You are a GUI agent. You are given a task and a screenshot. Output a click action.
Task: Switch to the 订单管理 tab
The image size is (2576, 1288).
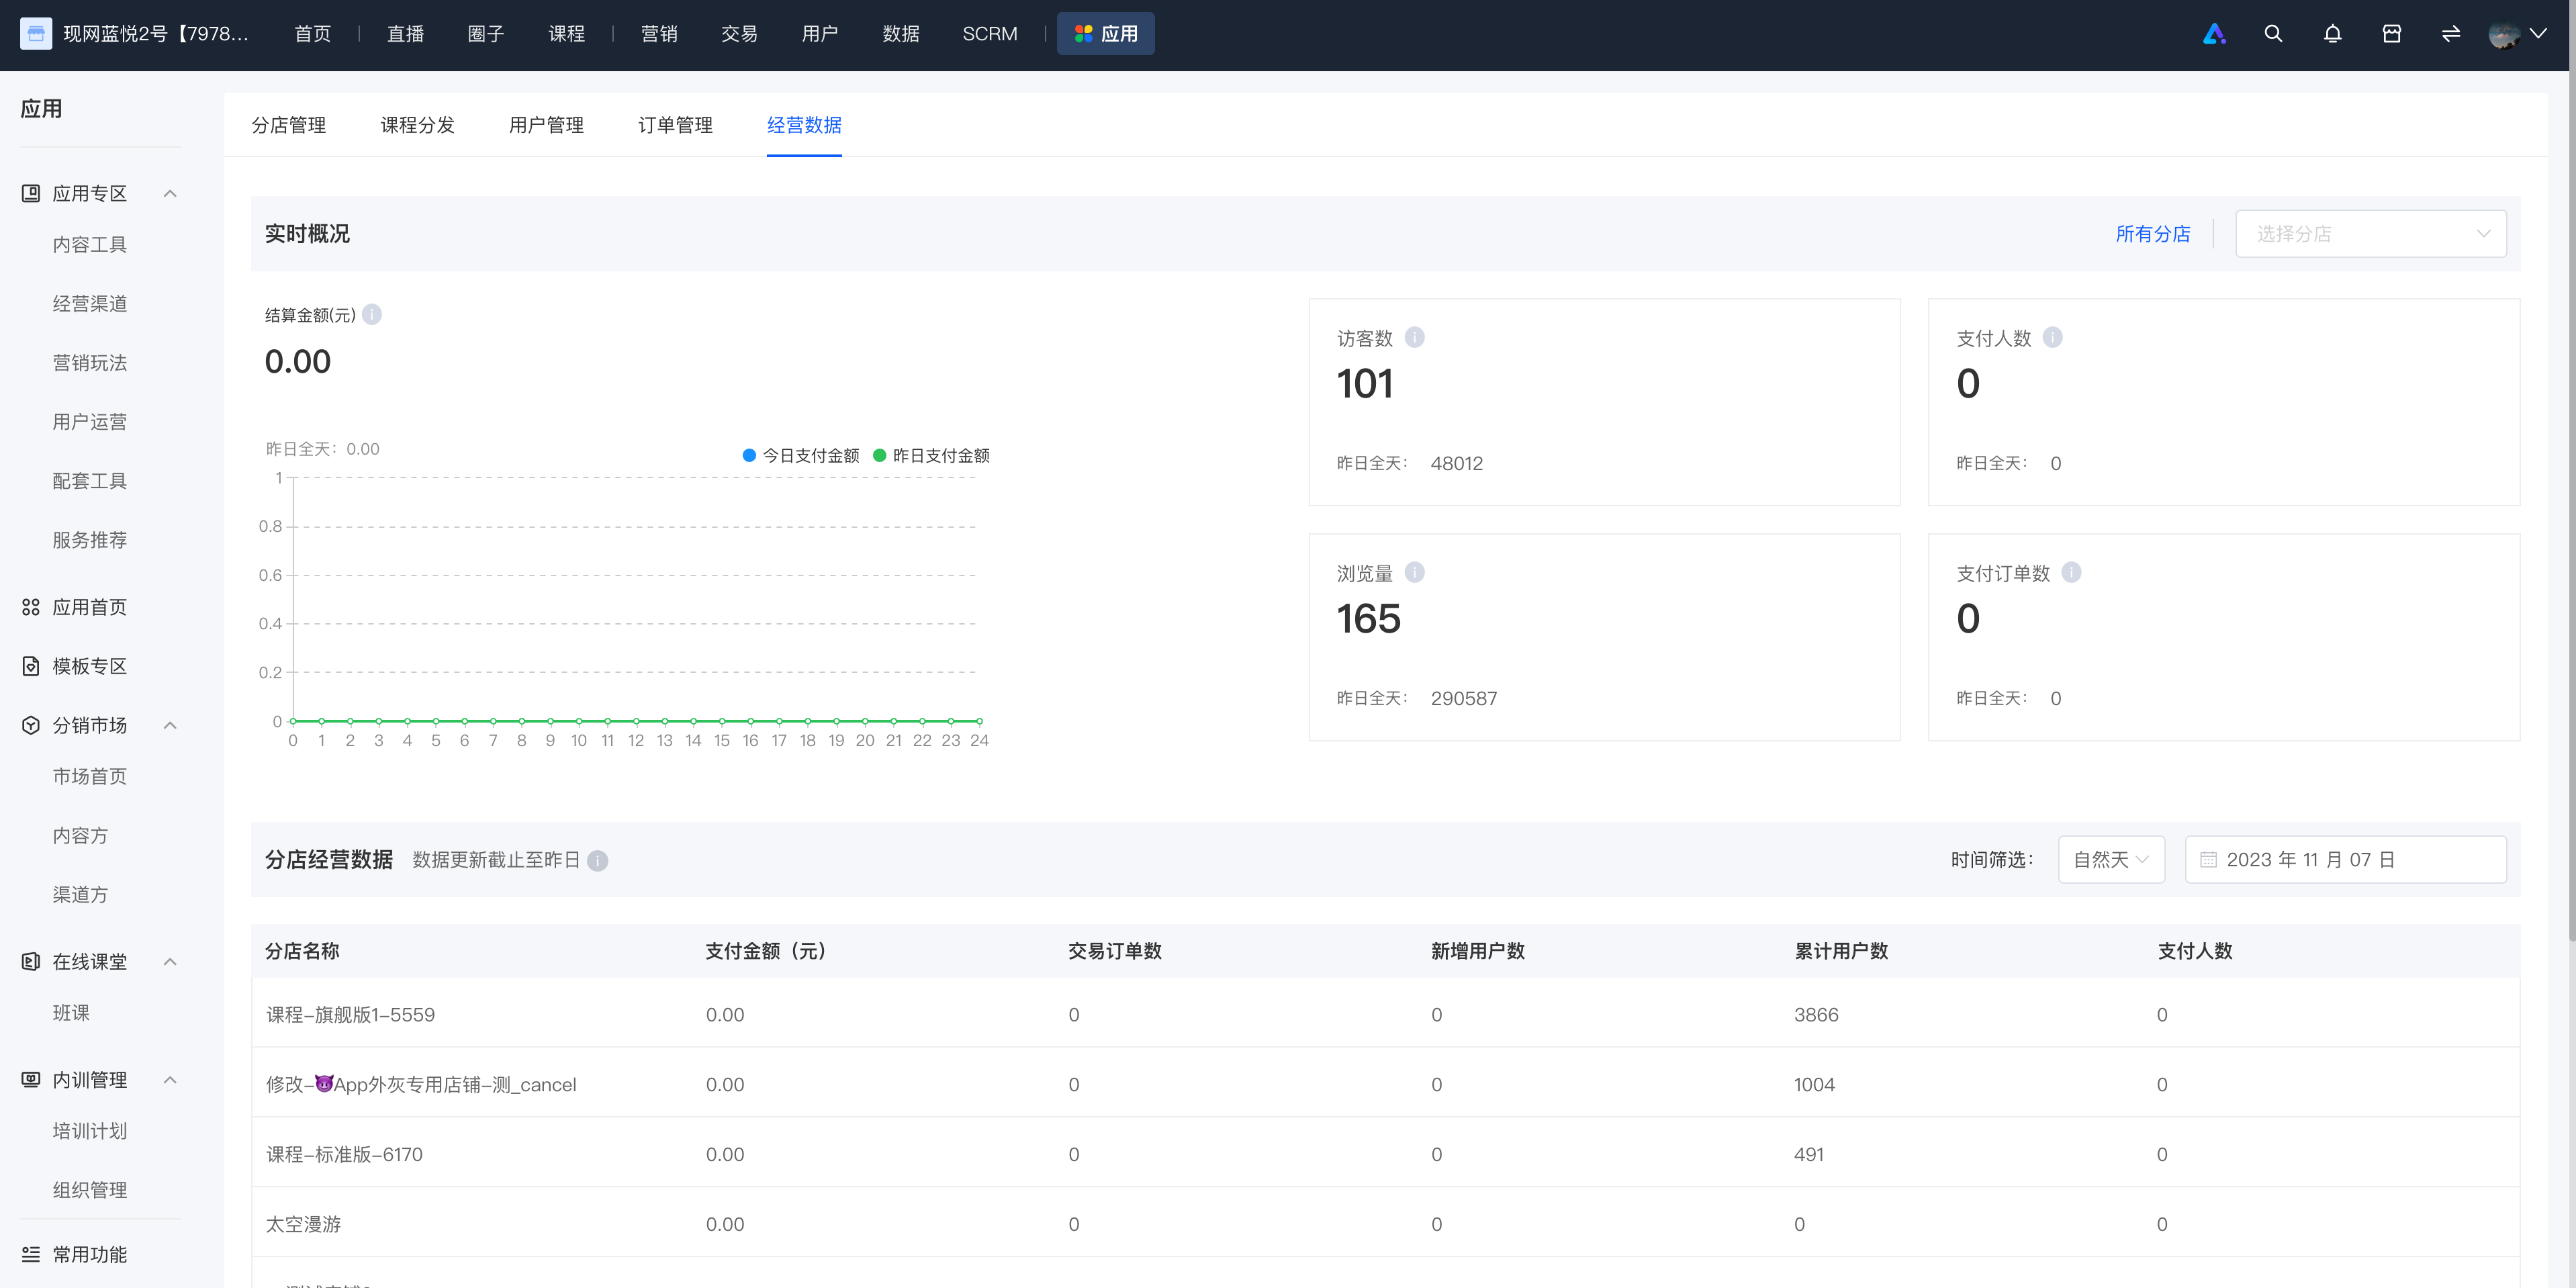coord(675,125)
